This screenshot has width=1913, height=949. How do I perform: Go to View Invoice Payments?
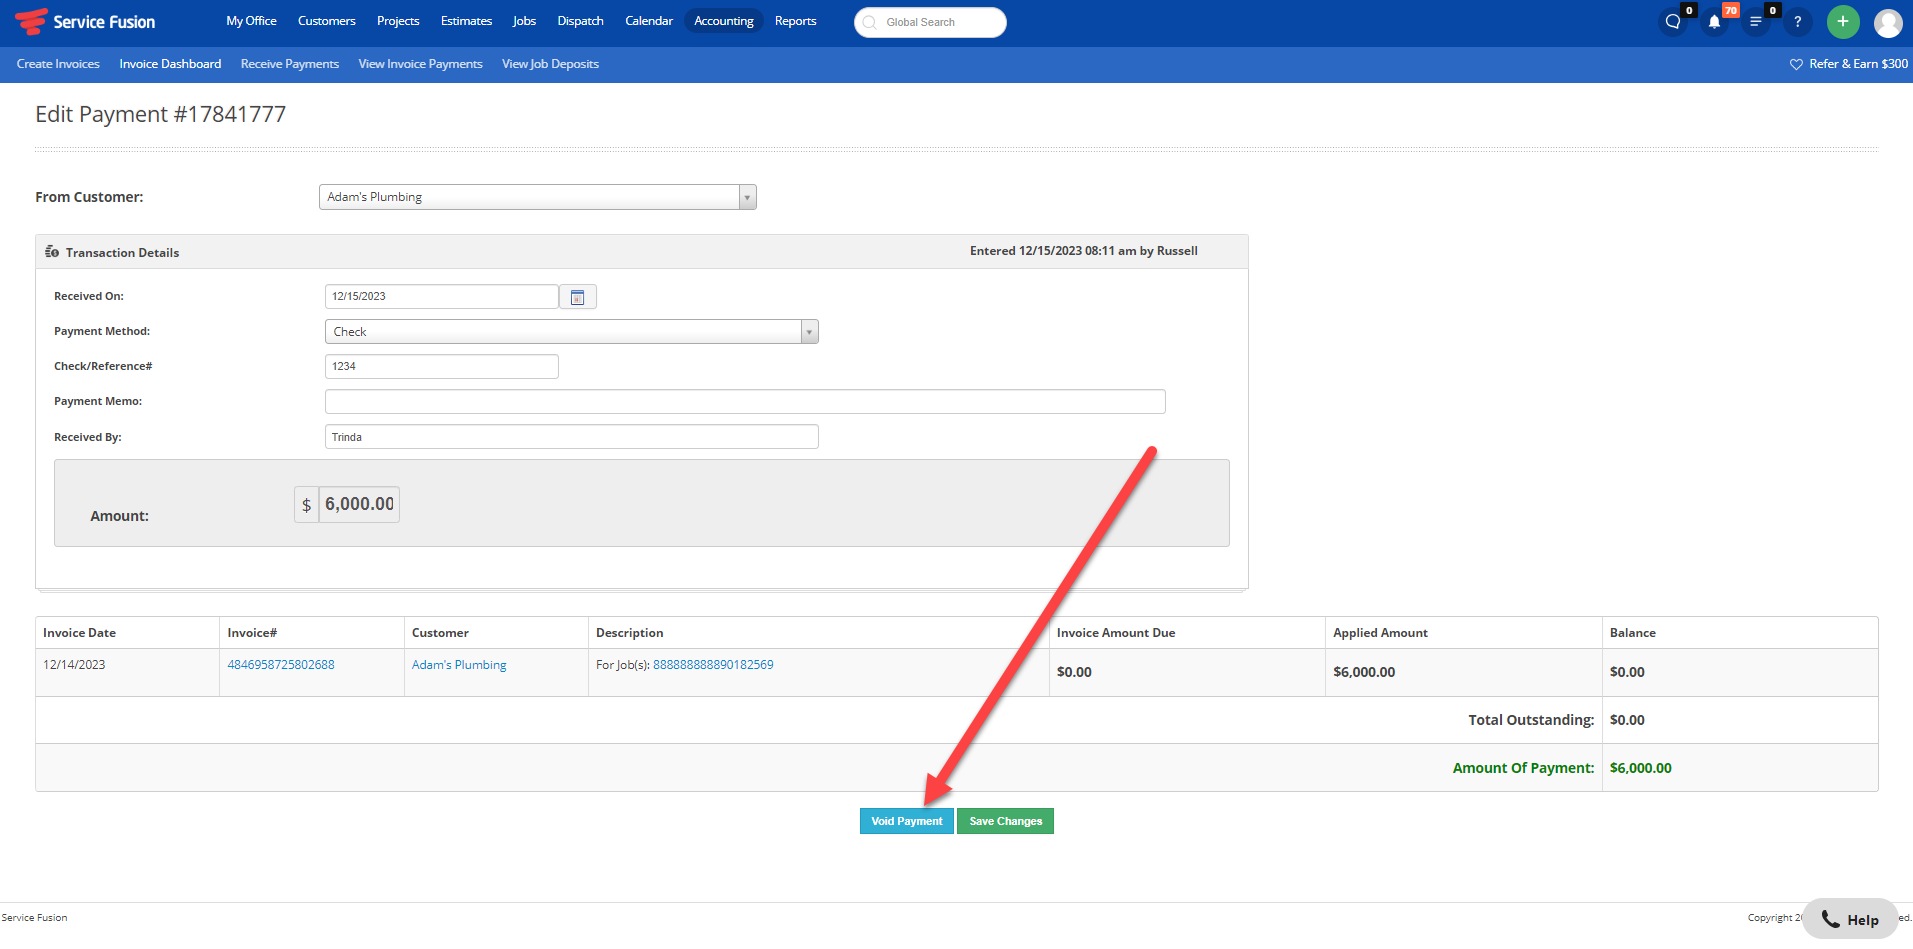(x=420, y=64)
